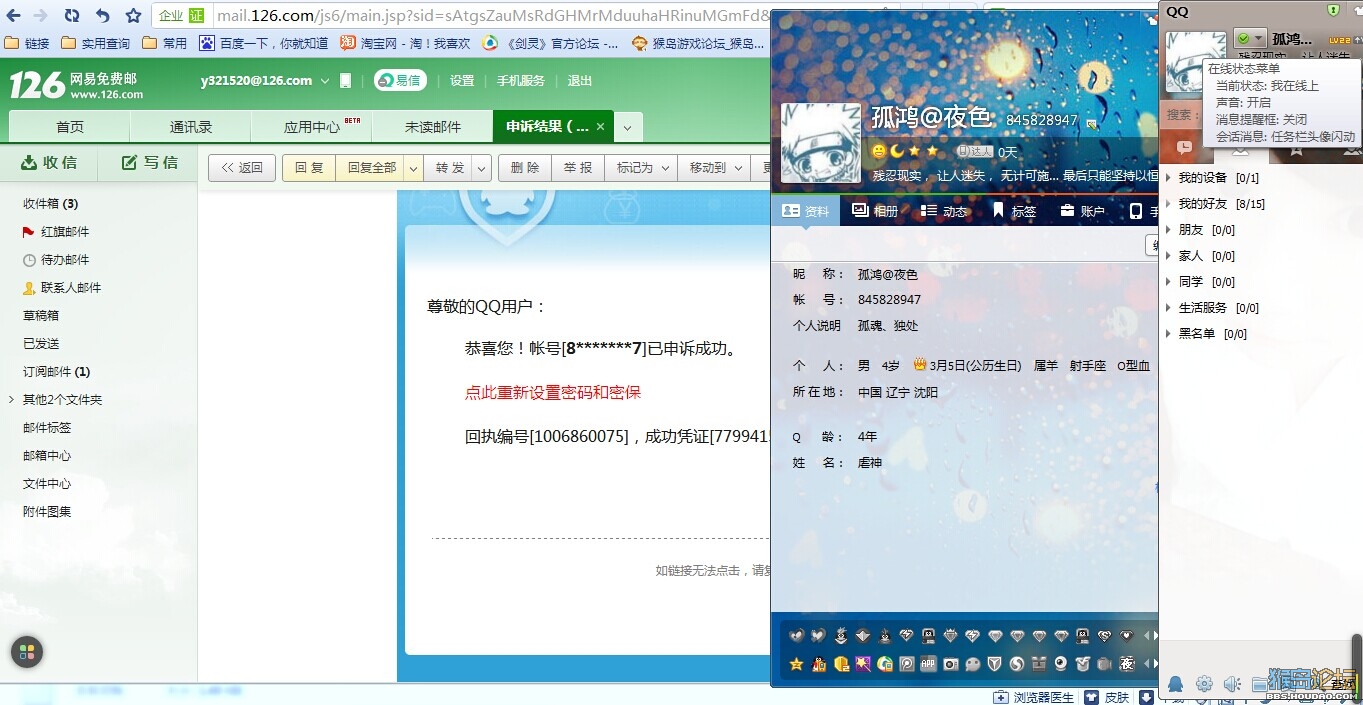Click 退出 to log out of mail

(x=580, y=81)
